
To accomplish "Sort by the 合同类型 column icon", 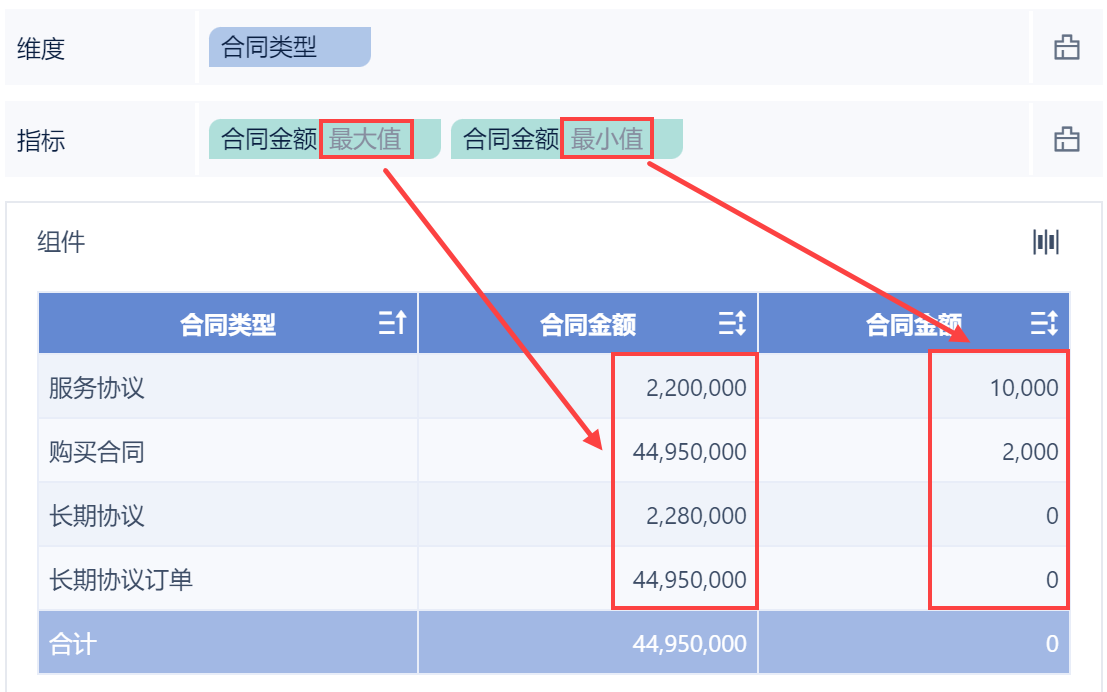I will [393, 323].
